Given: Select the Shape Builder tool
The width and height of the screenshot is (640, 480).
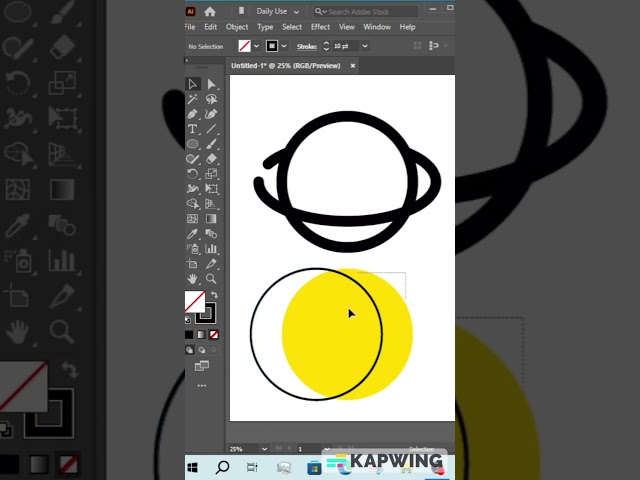Looking at the screenshot, I should click(x=193, y=204).
